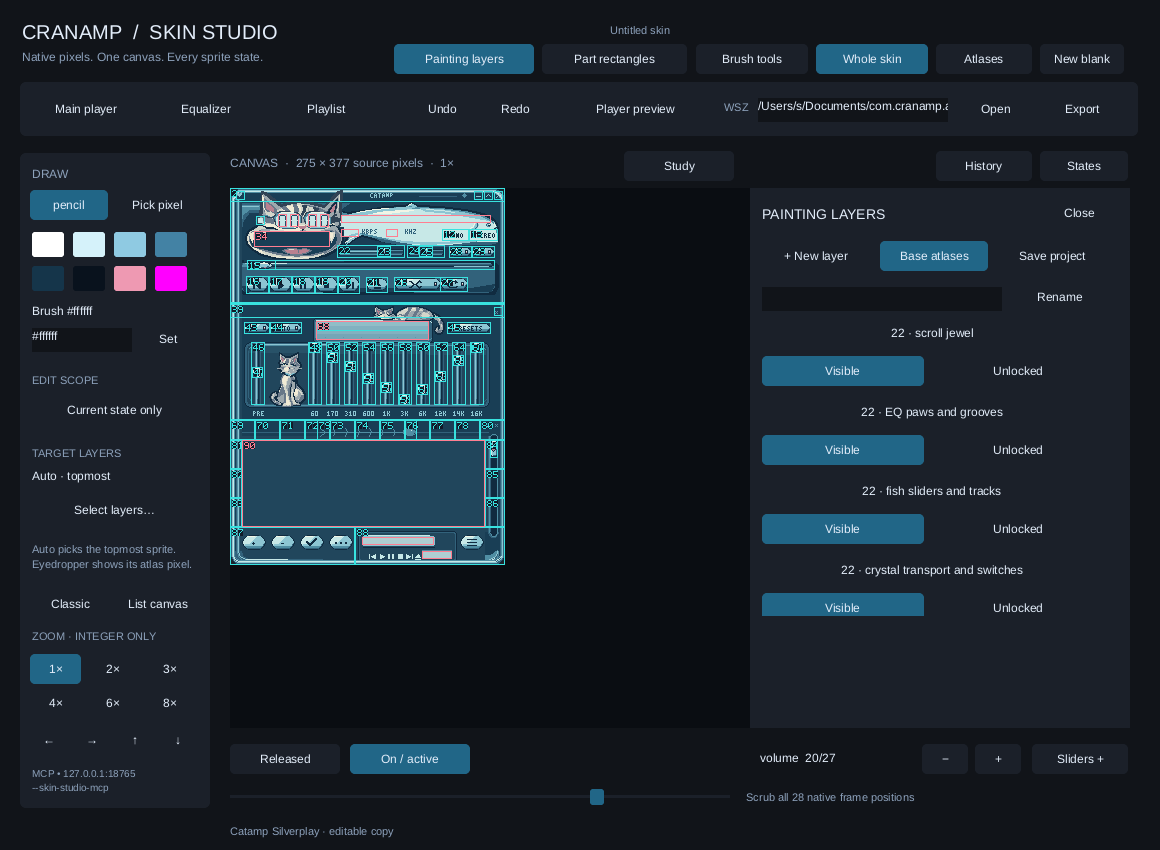Click the sitting cat sprite in equalizer

click(289, 380)
